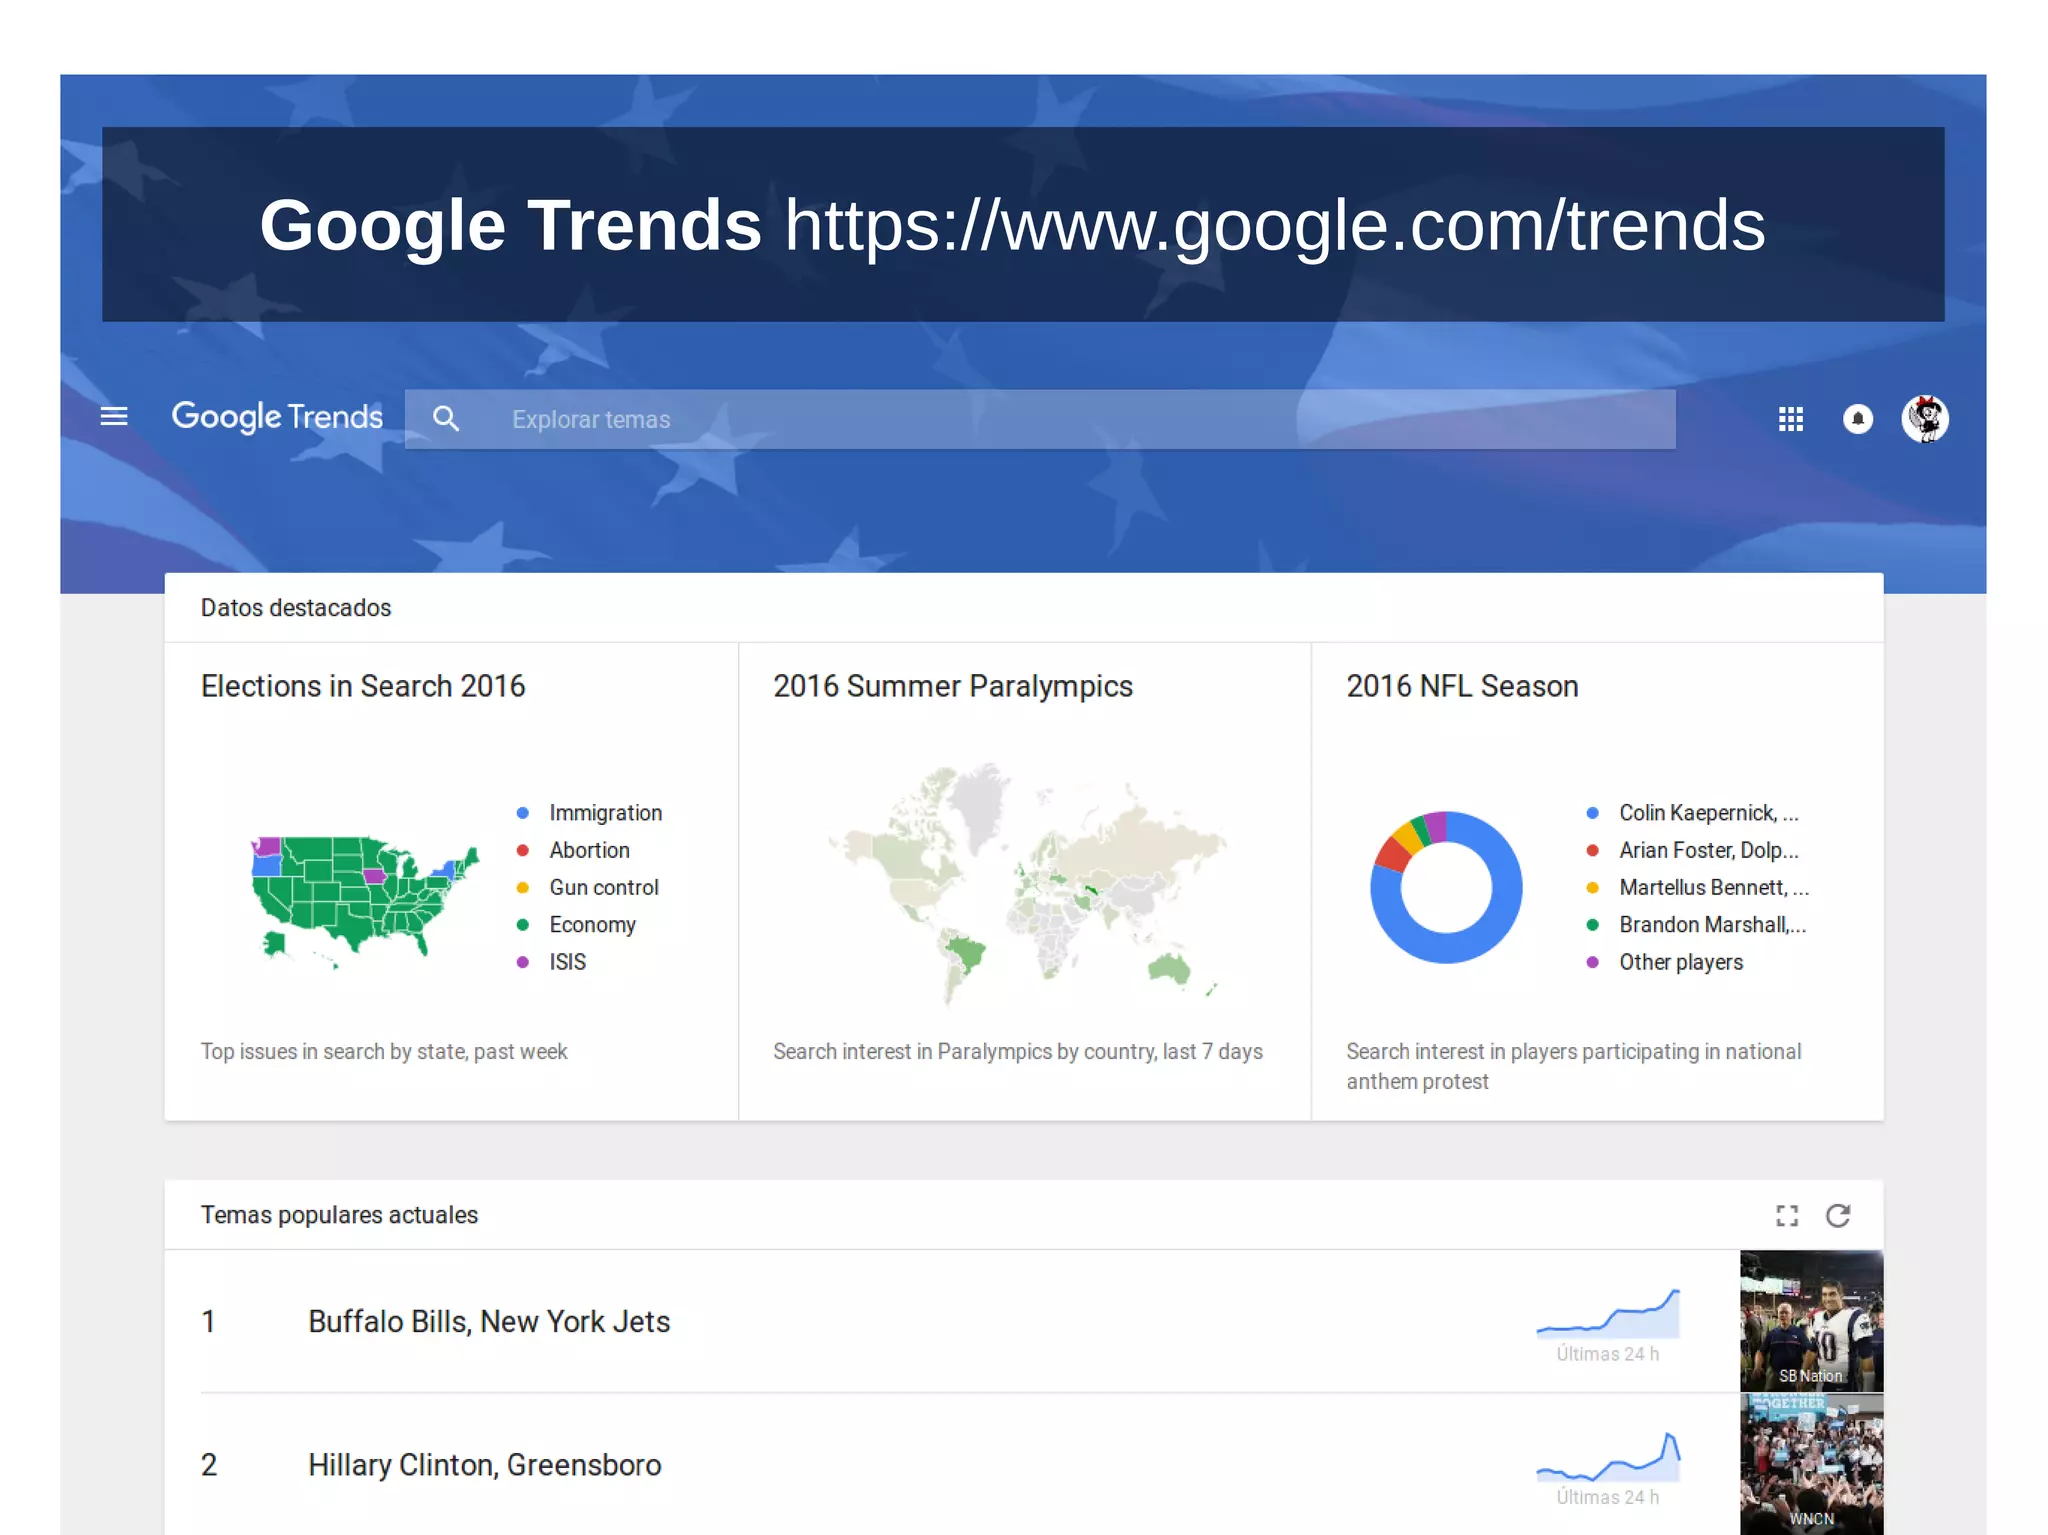Select the ISIS legend entry
This screenshot has width=2048, height=1535.
click(552, 962)
